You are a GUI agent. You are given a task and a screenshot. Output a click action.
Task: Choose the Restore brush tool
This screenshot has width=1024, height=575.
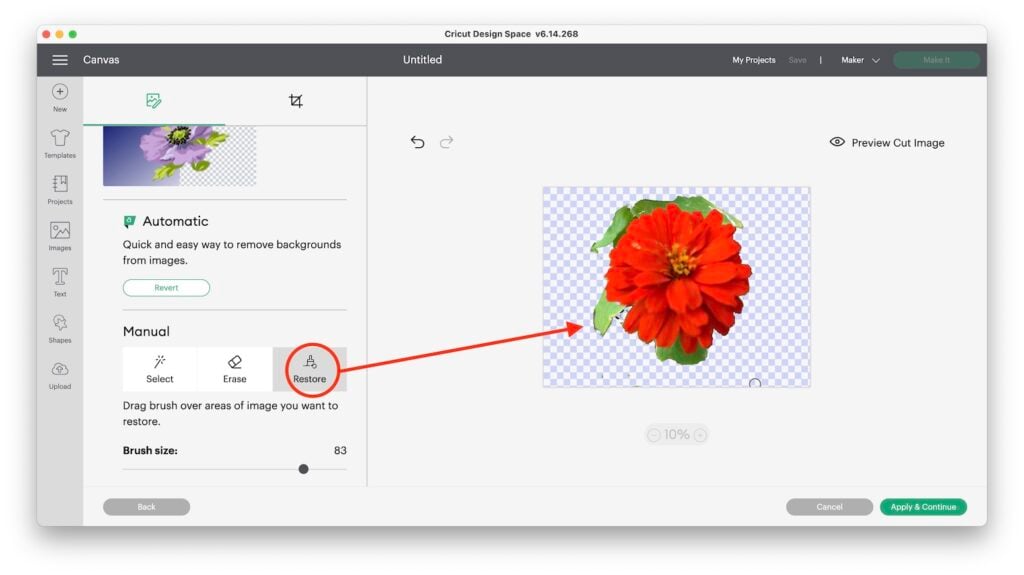pos(310,369)
